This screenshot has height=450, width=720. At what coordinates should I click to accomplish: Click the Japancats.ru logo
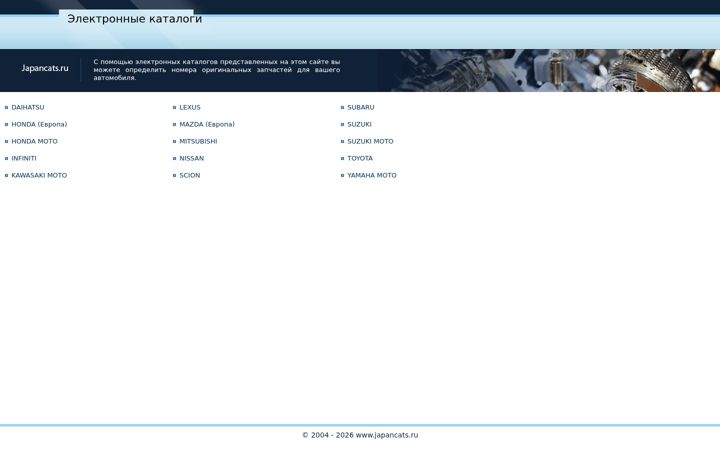click(x=45, y=68)
